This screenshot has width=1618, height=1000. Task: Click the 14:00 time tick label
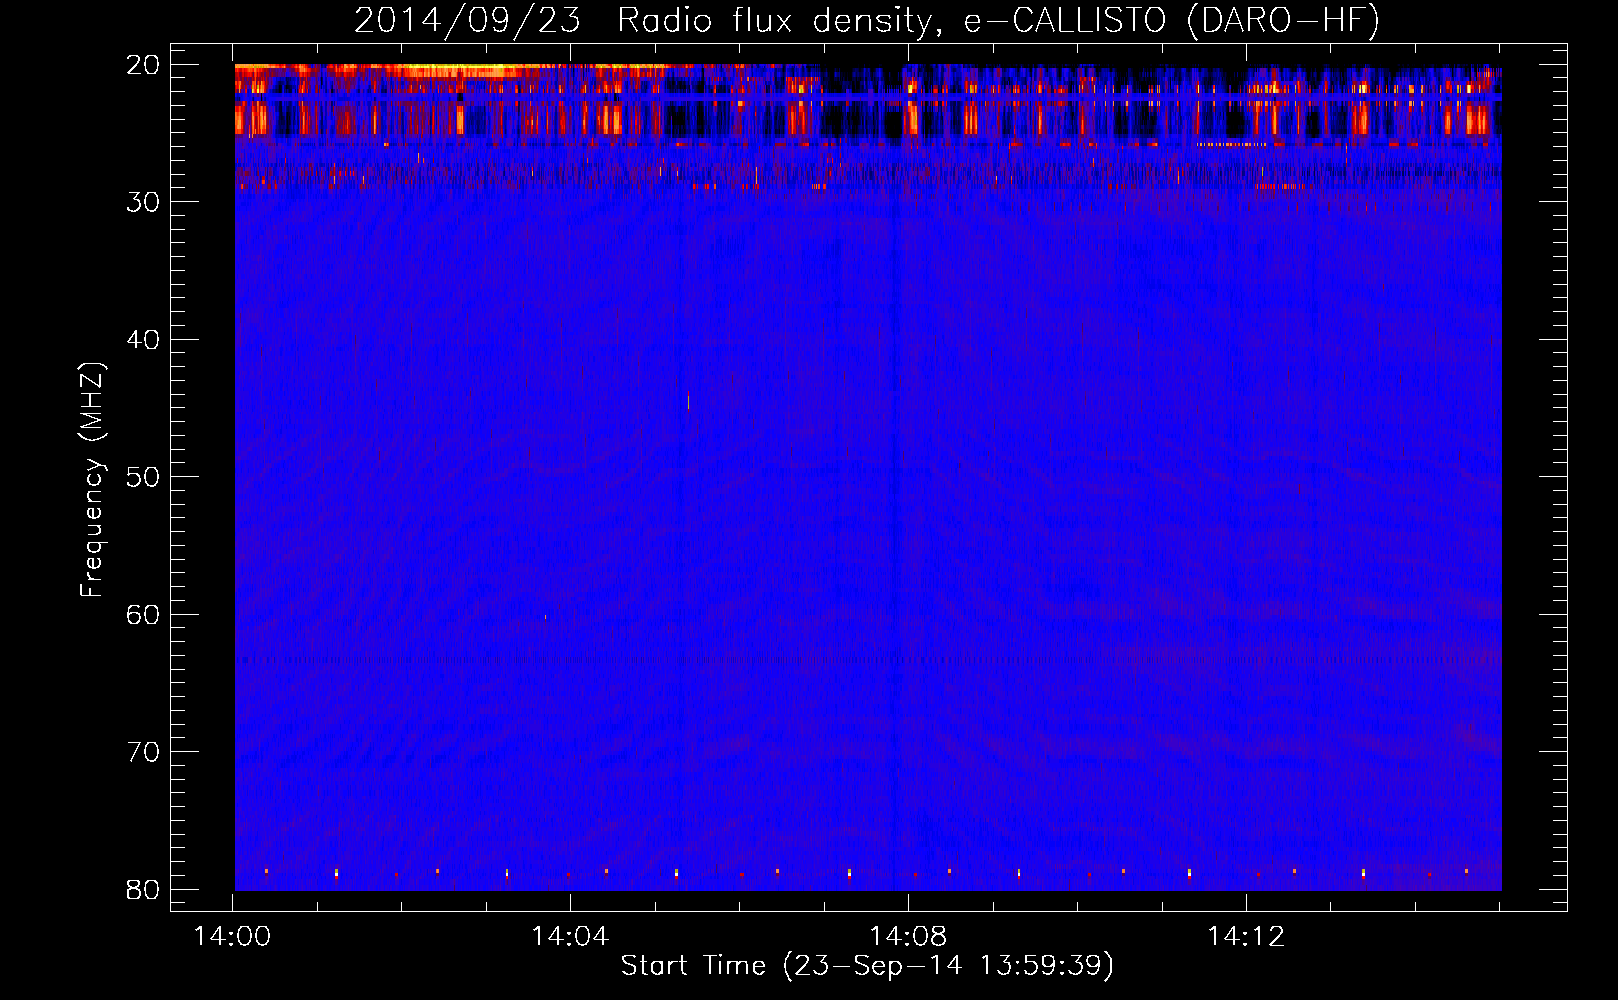232,937
